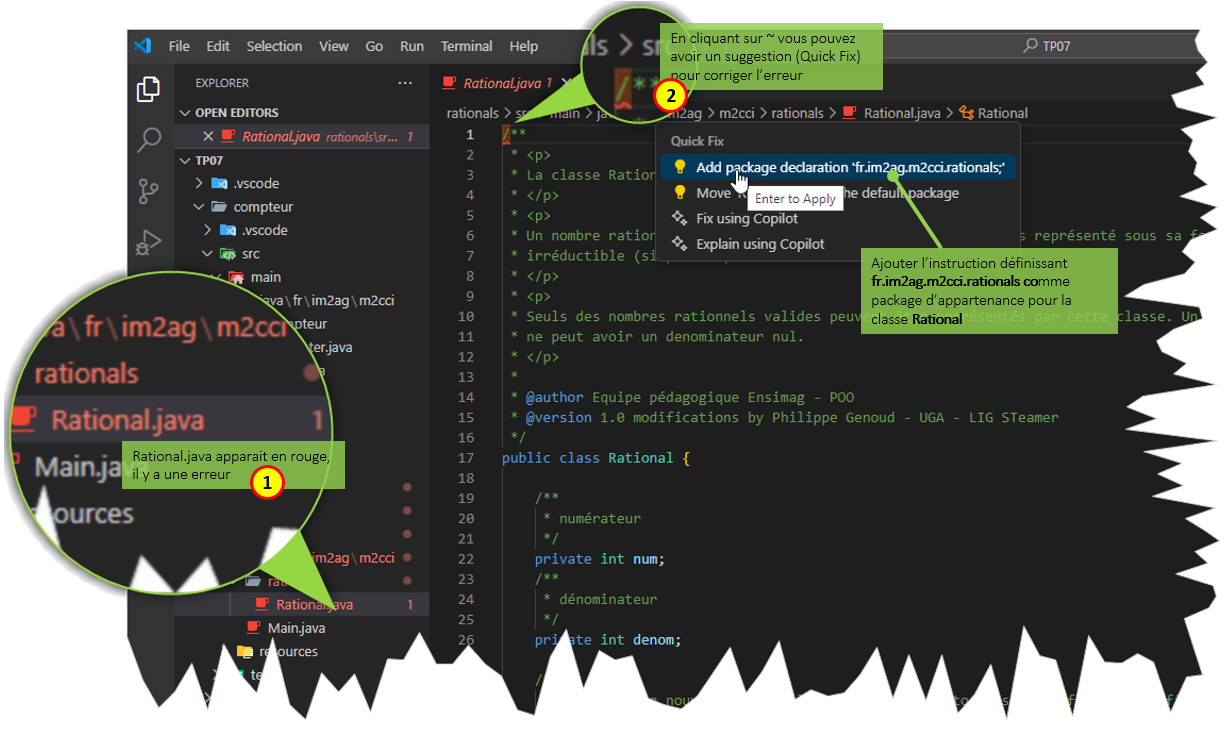Open the Source Control view
The image size is (1227, 730).
[148, 190]
